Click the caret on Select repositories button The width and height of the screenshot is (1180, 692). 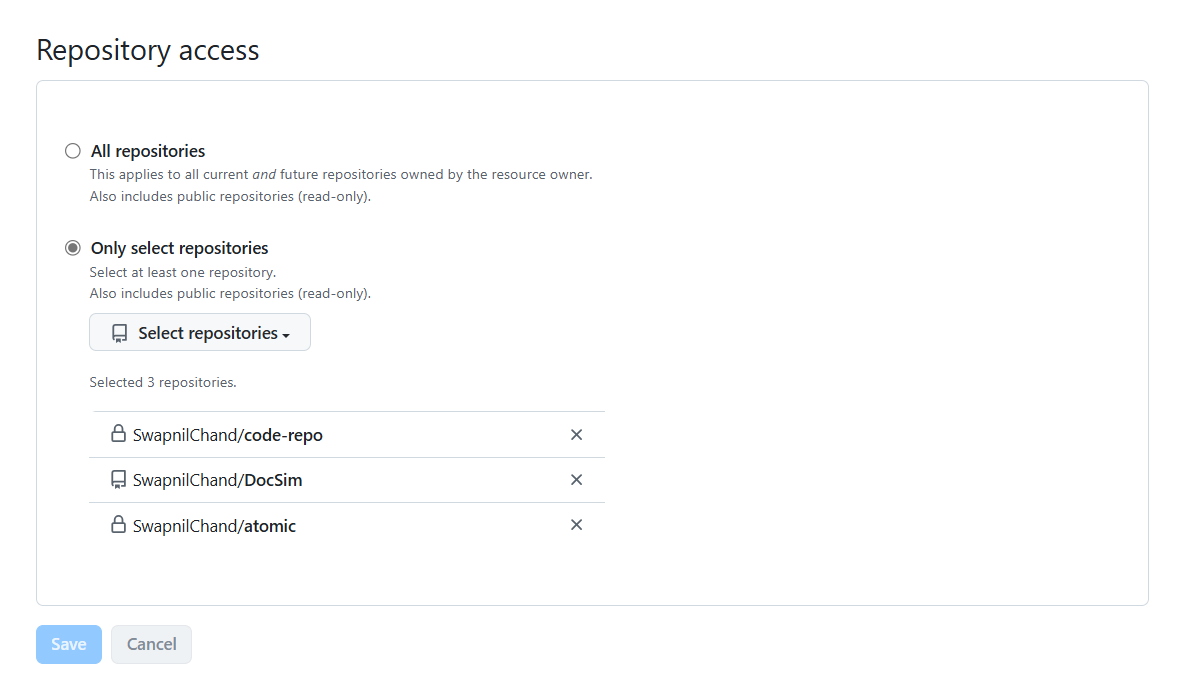pyautogui.click(x=286, y=333)
